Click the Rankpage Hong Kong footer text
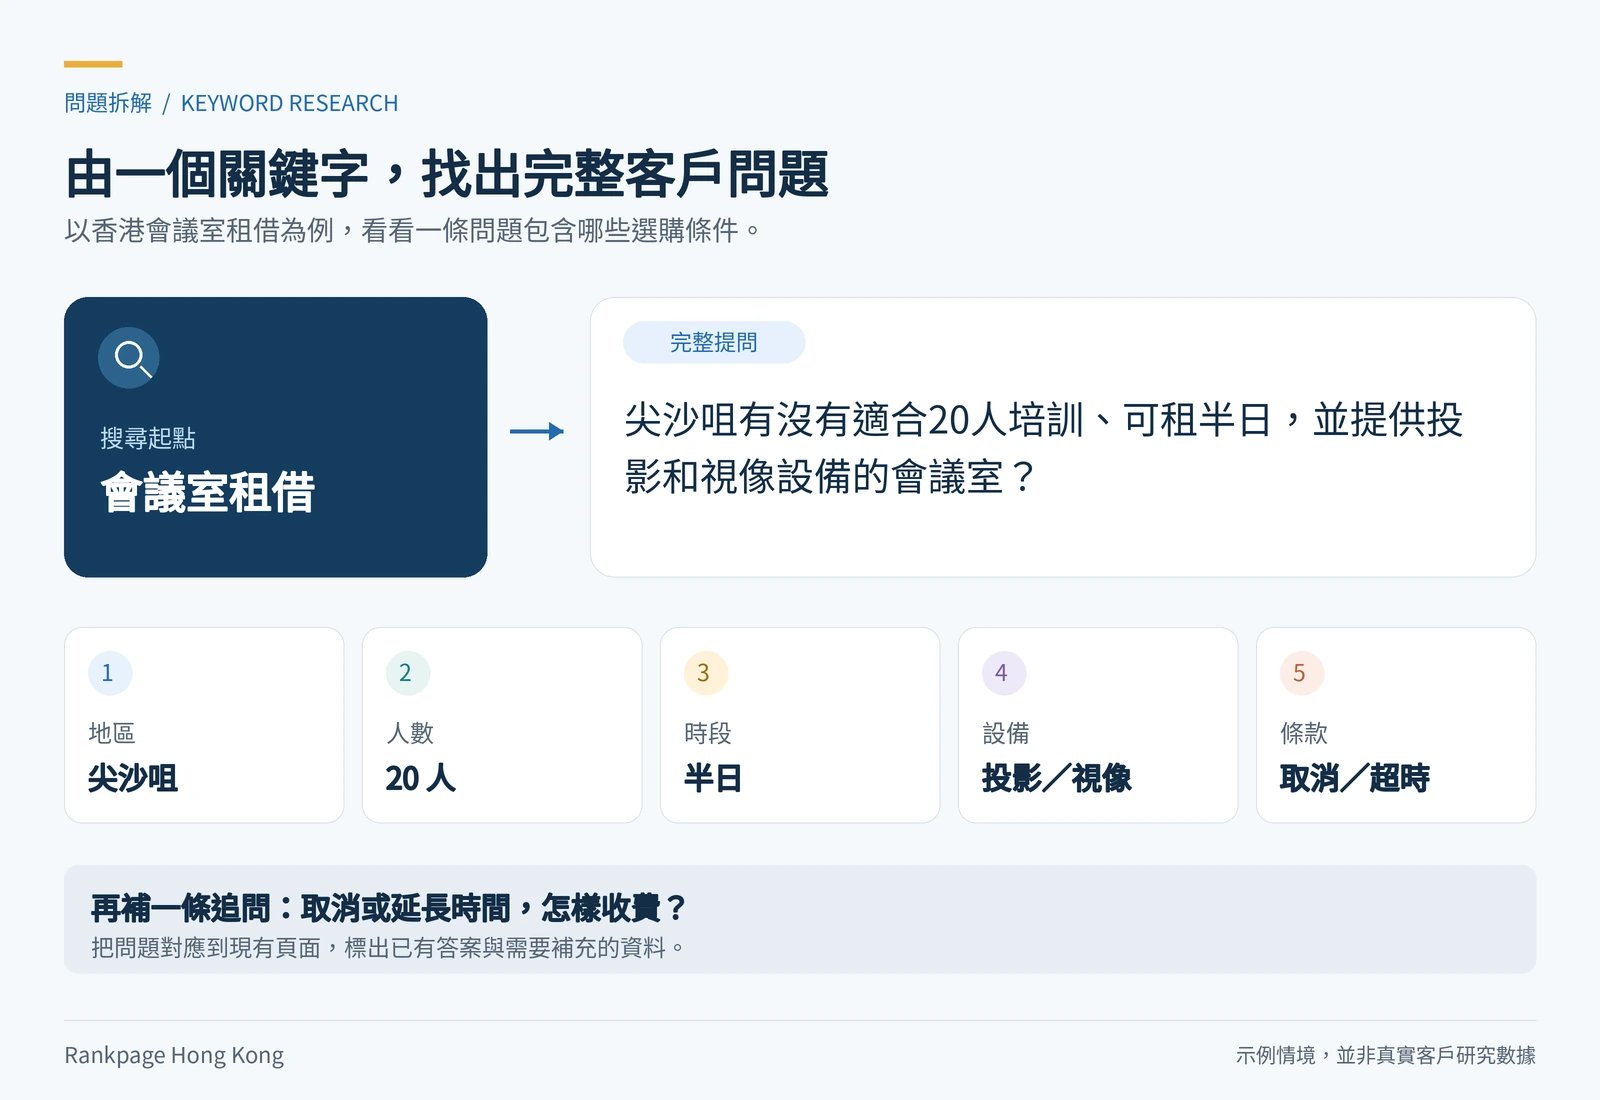This screenshot has width=1600, height=1100. (174, 1055)
